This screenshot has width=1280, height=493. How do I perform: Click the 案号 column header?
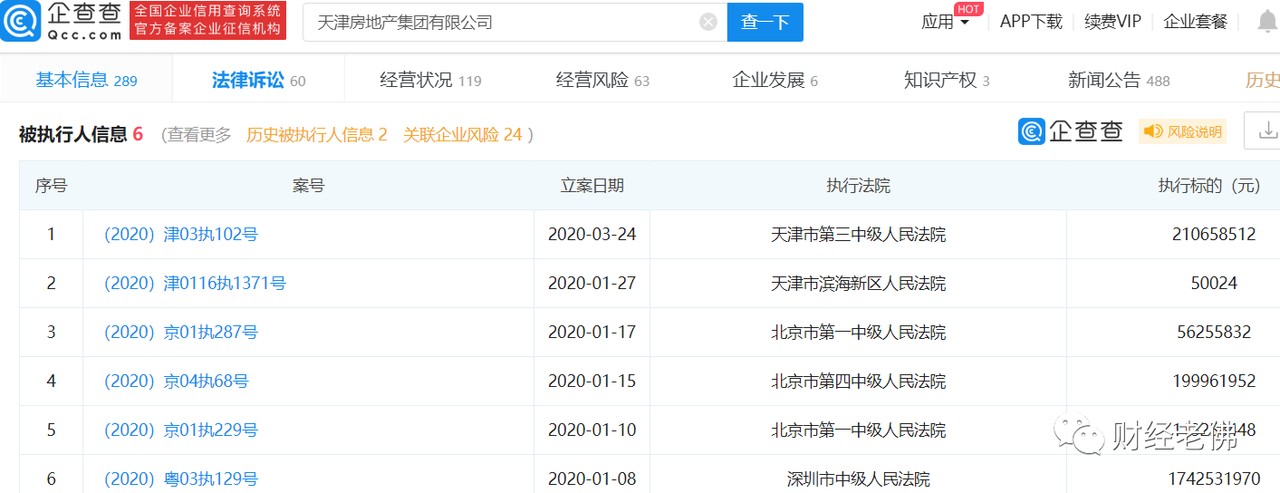pos(309,185)
